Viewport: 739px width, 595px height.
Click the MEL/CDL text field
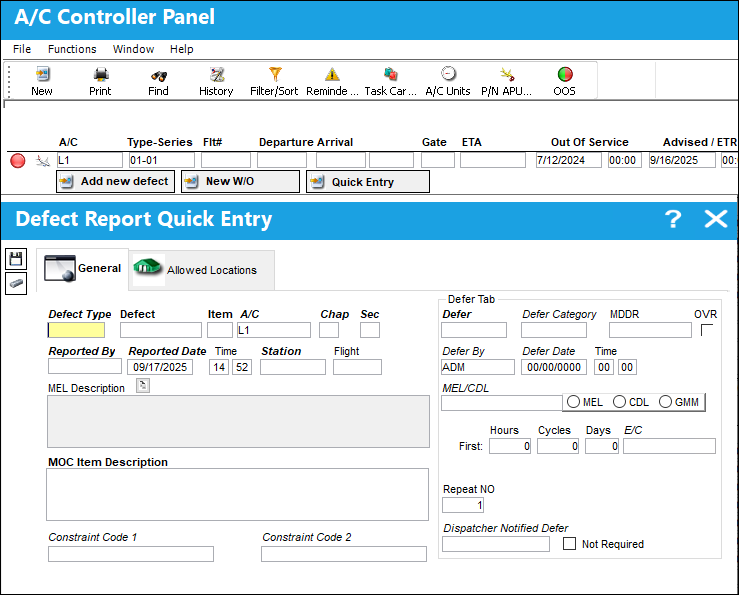[x=501, y=403]
